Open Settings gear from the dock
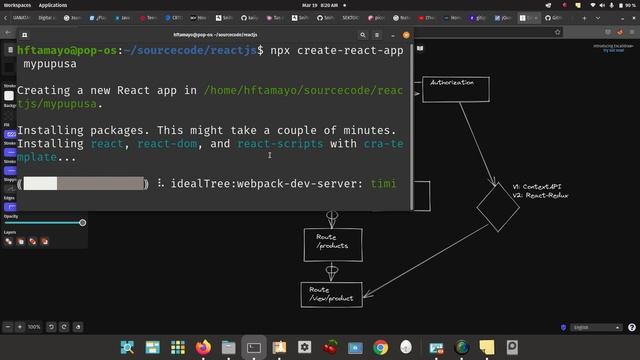Screen dimensions: 640x360 pos(304,347)
